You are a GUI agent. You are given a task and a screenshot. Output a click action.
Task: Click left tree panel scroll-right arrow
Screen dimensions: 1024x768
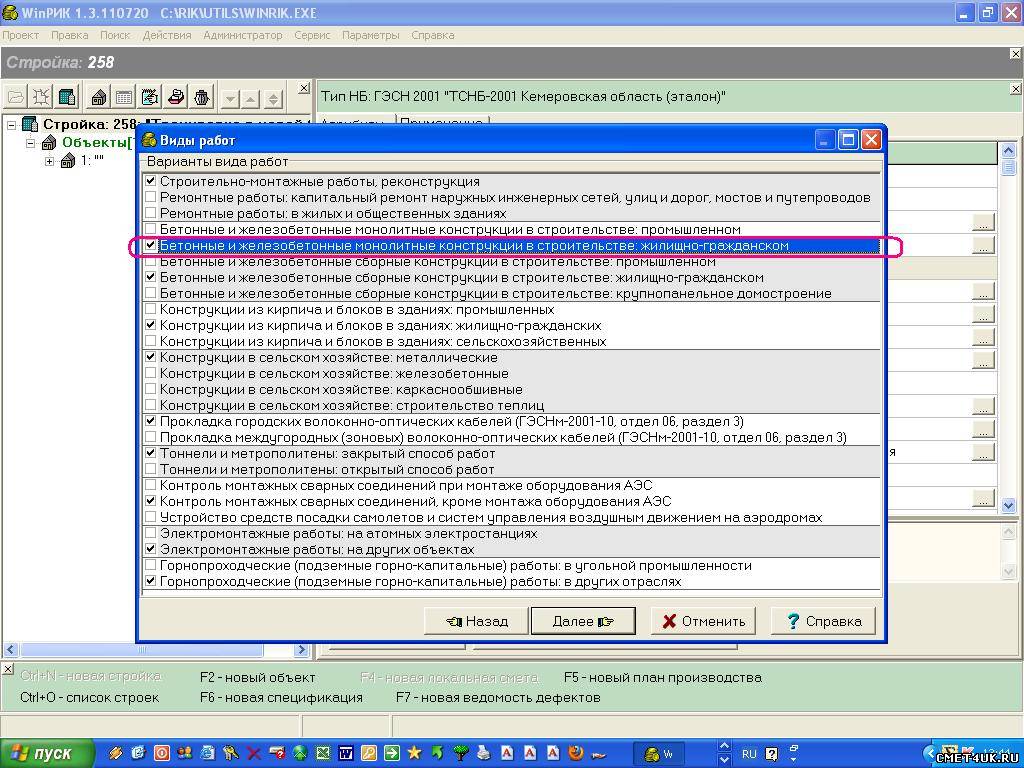click(x=301, y=650)
